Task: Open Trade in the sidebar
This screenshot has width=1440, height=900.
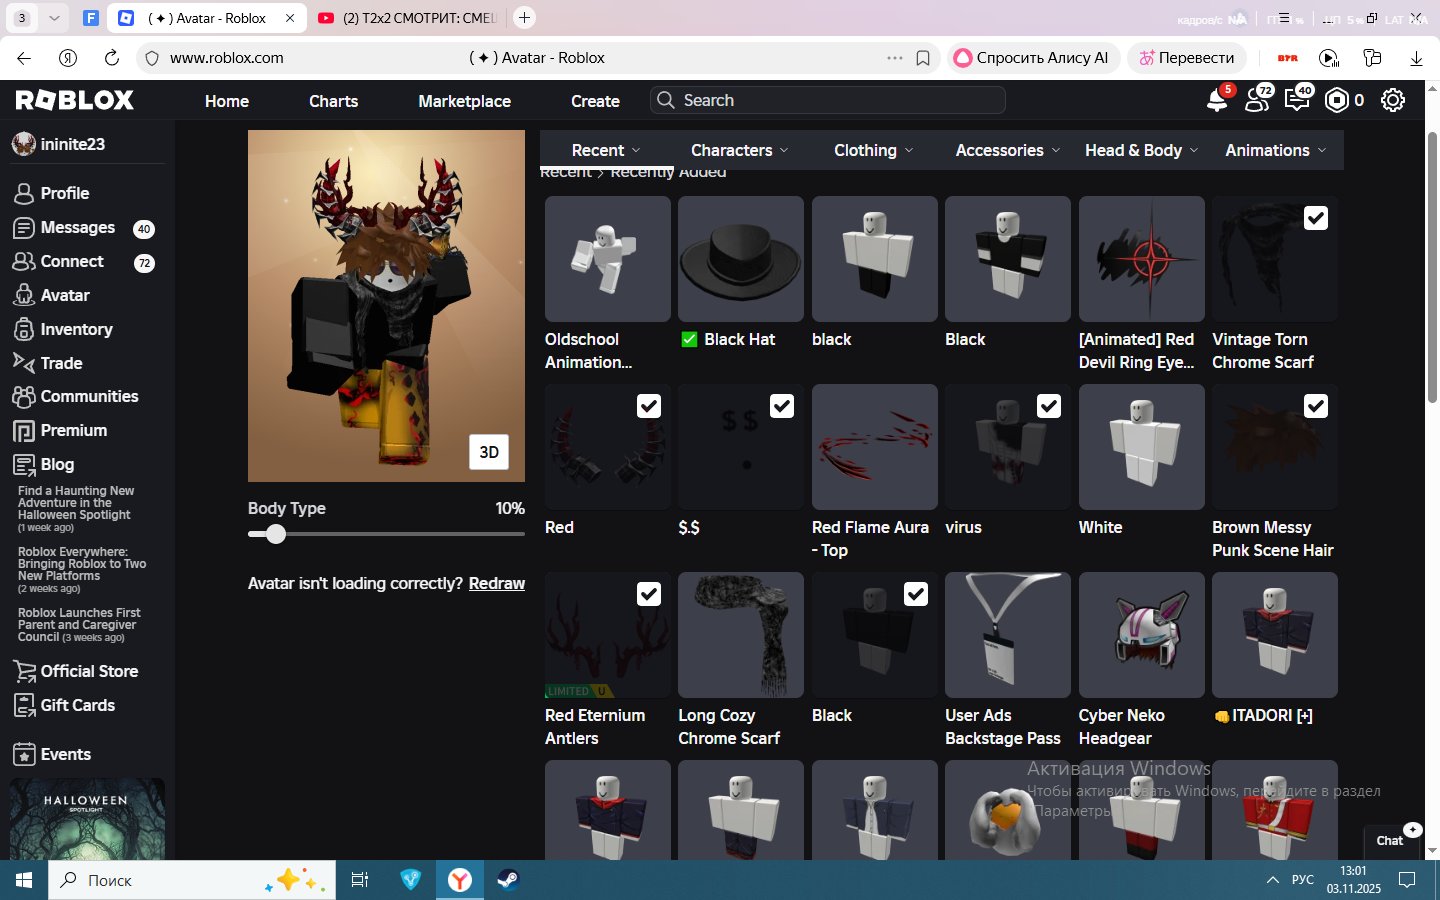Action: tap(61, 363)
